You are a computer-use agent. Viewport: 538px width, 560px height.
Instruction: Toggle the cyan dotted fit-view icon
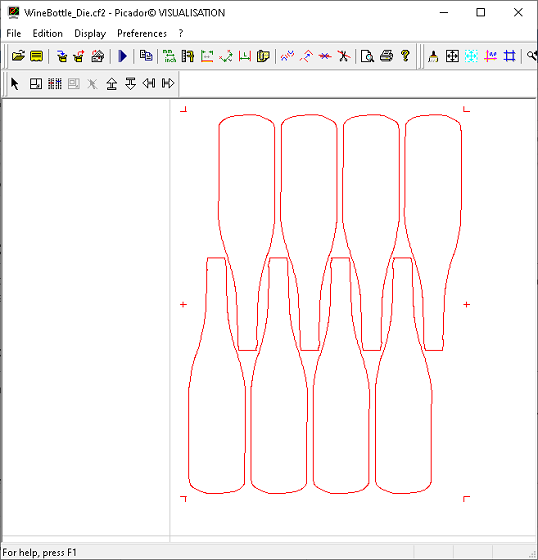[x=471, y=56]
